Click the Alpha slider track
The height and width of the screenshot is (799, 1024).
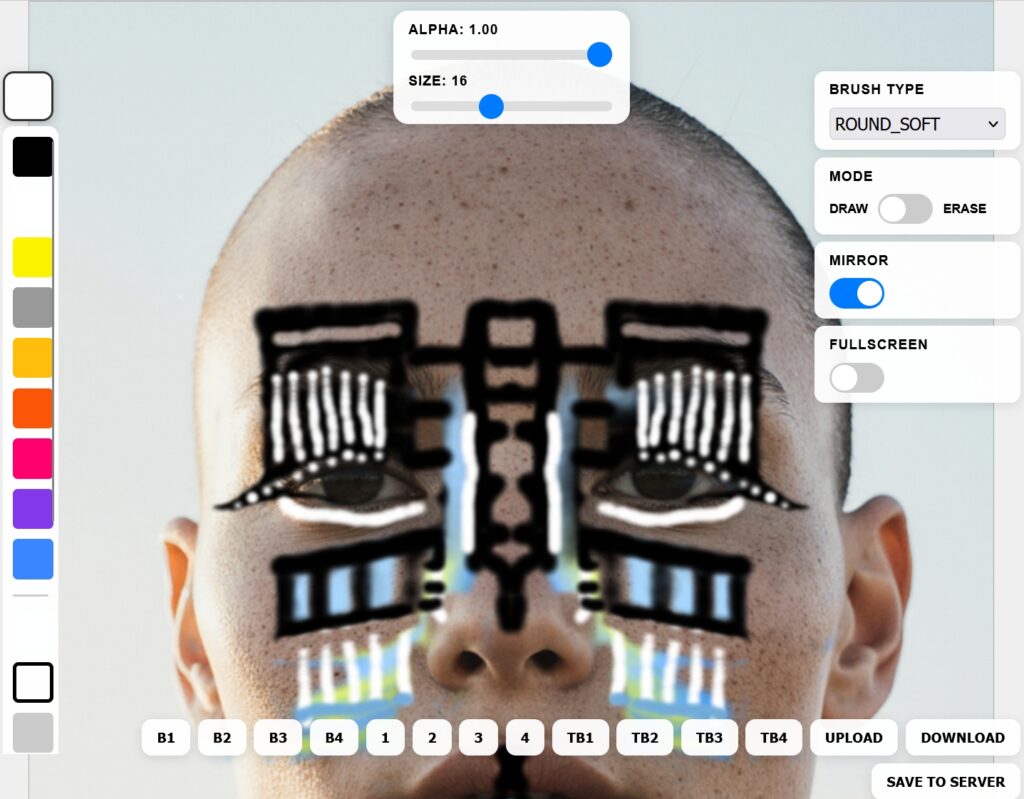[500, 55]
